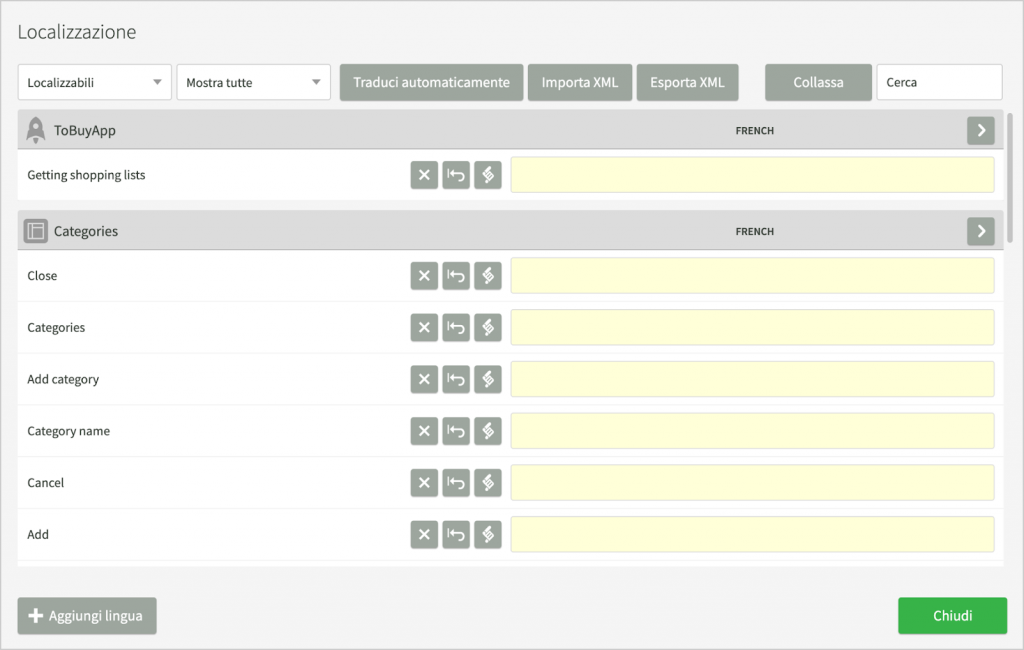The image size is (1024, 650).
Task: Clear translation for Getting shopping lists
Action: point(424,175)
